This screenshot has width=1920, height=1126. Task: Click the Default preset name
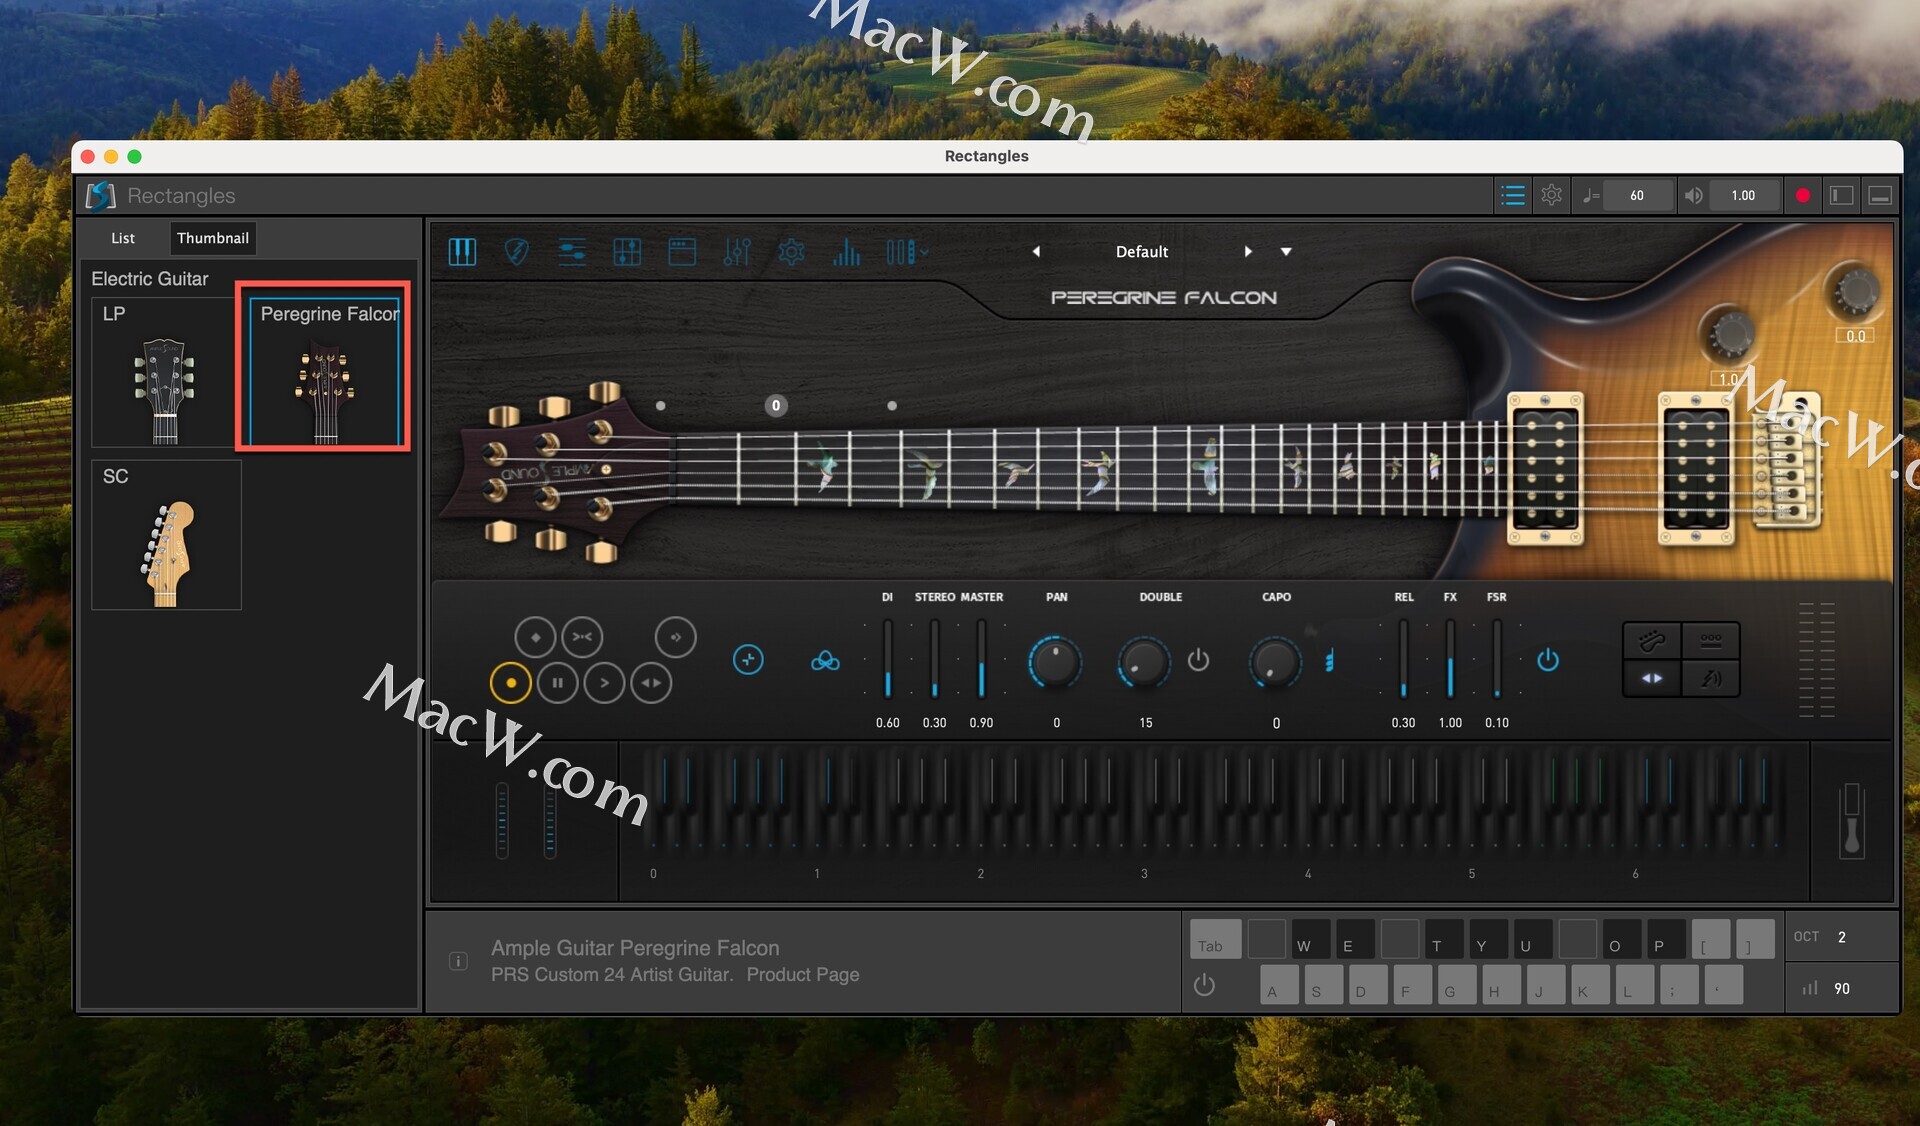click(1142, 252)
